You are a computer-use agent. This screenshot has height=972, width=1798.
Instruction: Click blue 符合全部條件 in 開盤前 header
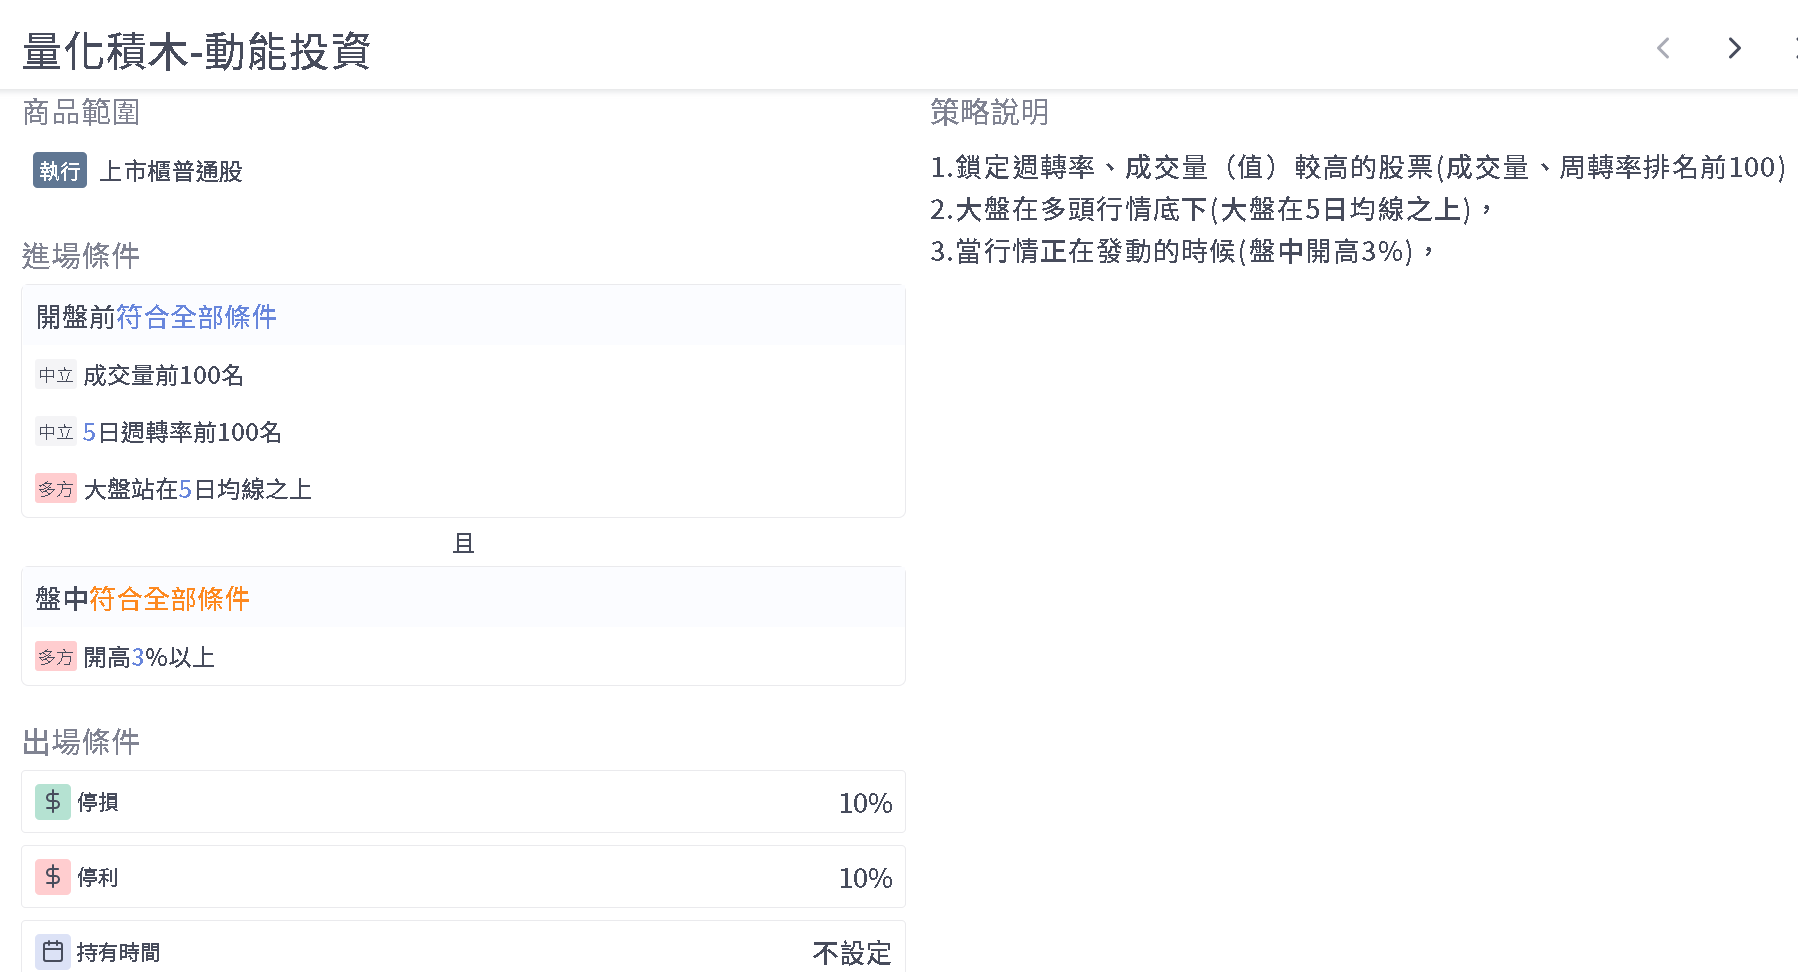(x=196, y=317)
